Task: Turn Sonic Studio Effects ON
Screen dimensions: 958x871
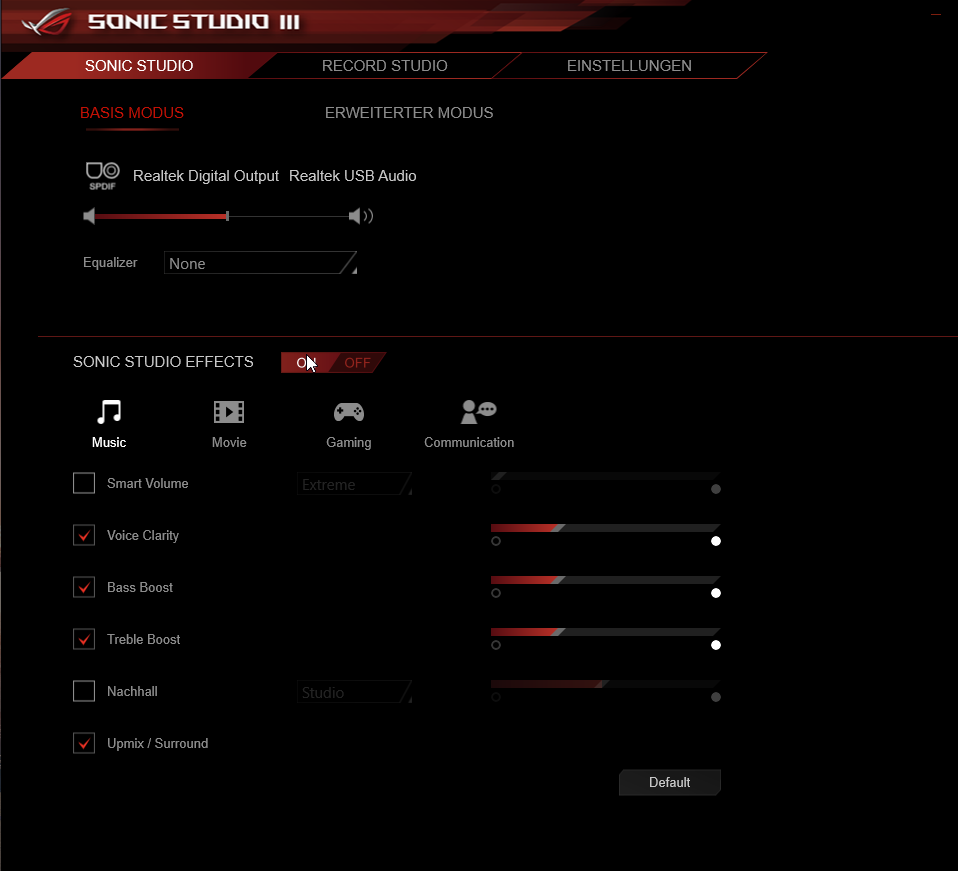Action: pyautogui.click(x=305, y=363)
